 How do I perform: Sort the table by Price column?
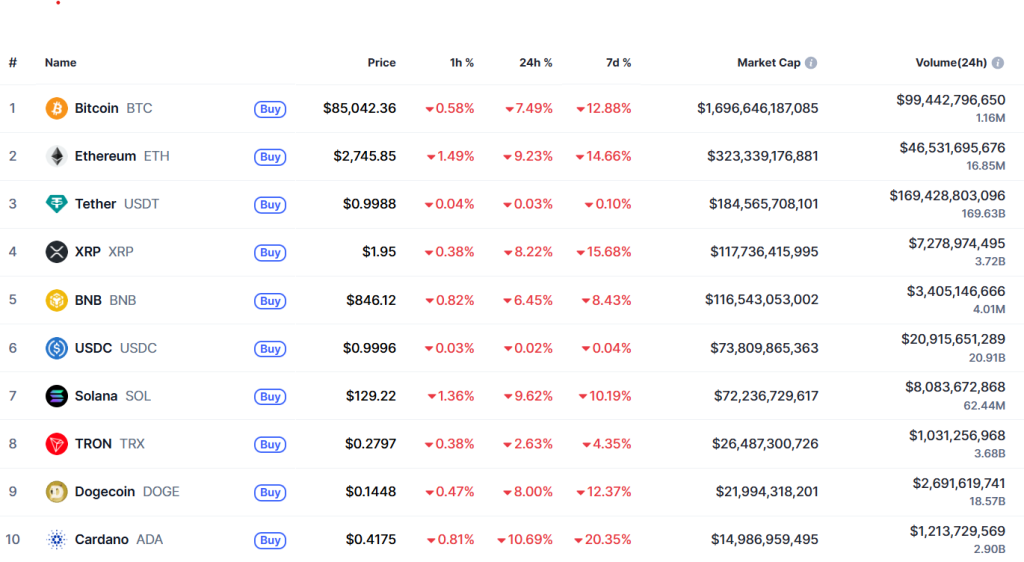pyautogui.click(x=381, y=63)
